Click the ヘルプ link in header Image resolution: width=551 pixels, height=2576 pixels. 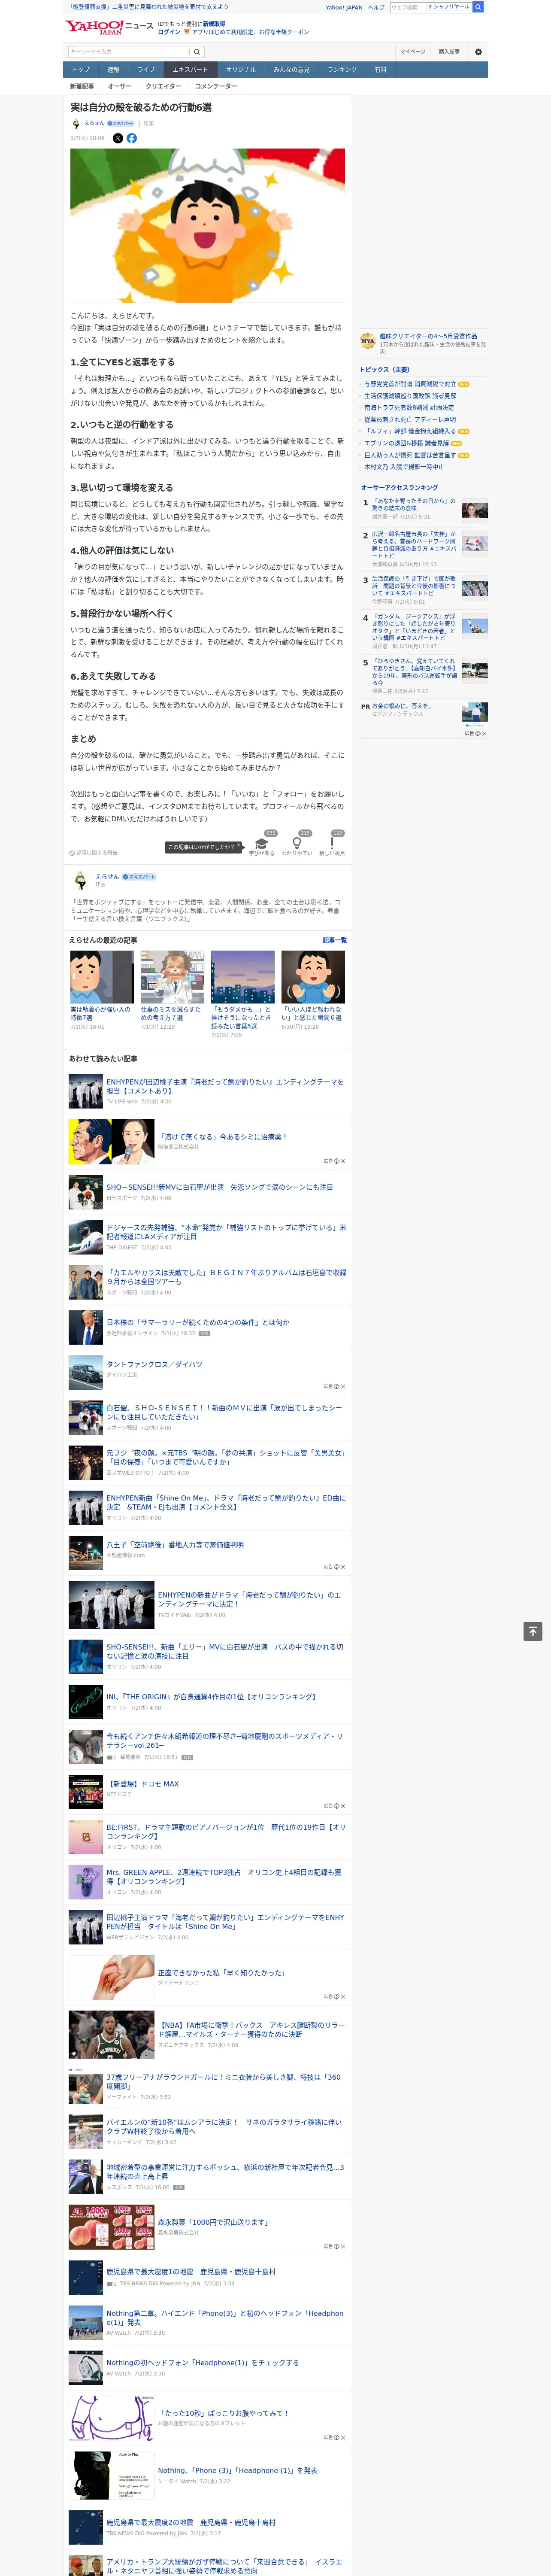(376, 7)
